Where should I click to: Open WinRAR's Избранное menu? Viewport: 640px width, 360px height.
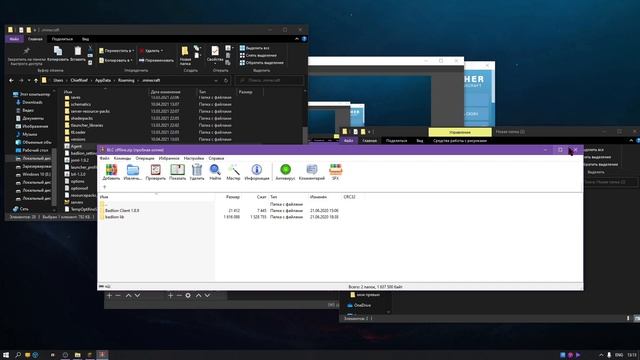[169, 158]
